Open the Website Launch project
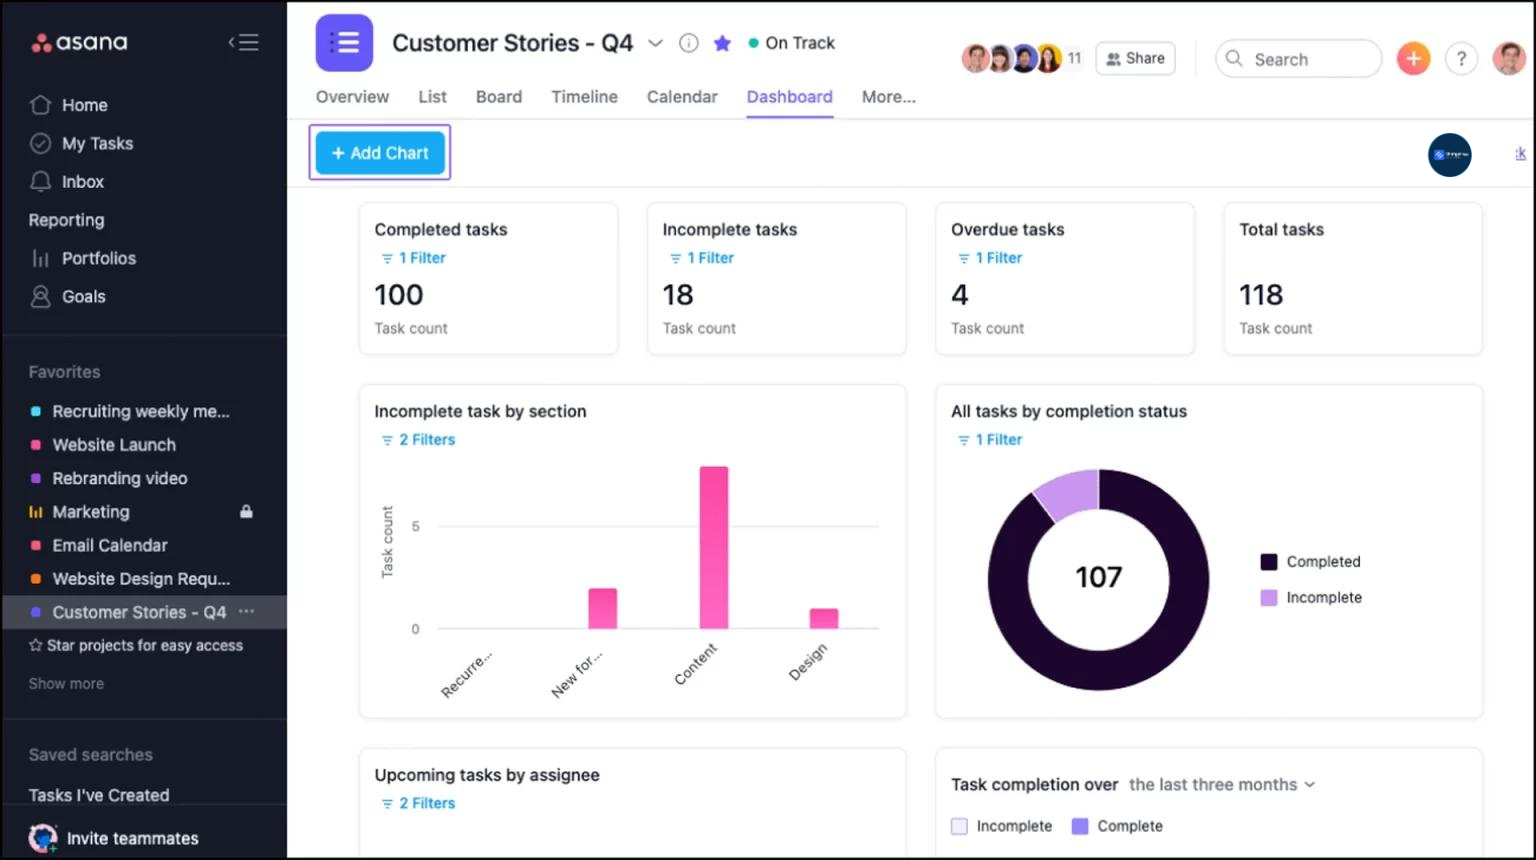 point(114,445)
